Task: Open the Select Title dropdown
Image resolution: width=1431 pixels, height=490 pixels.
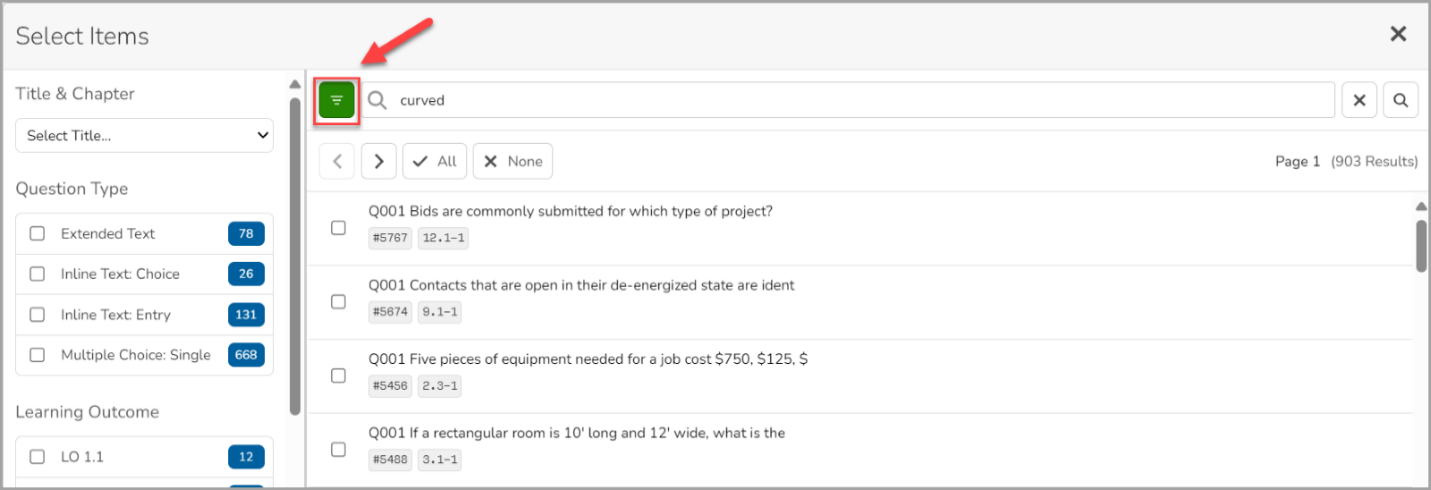Action: [144, 136]
